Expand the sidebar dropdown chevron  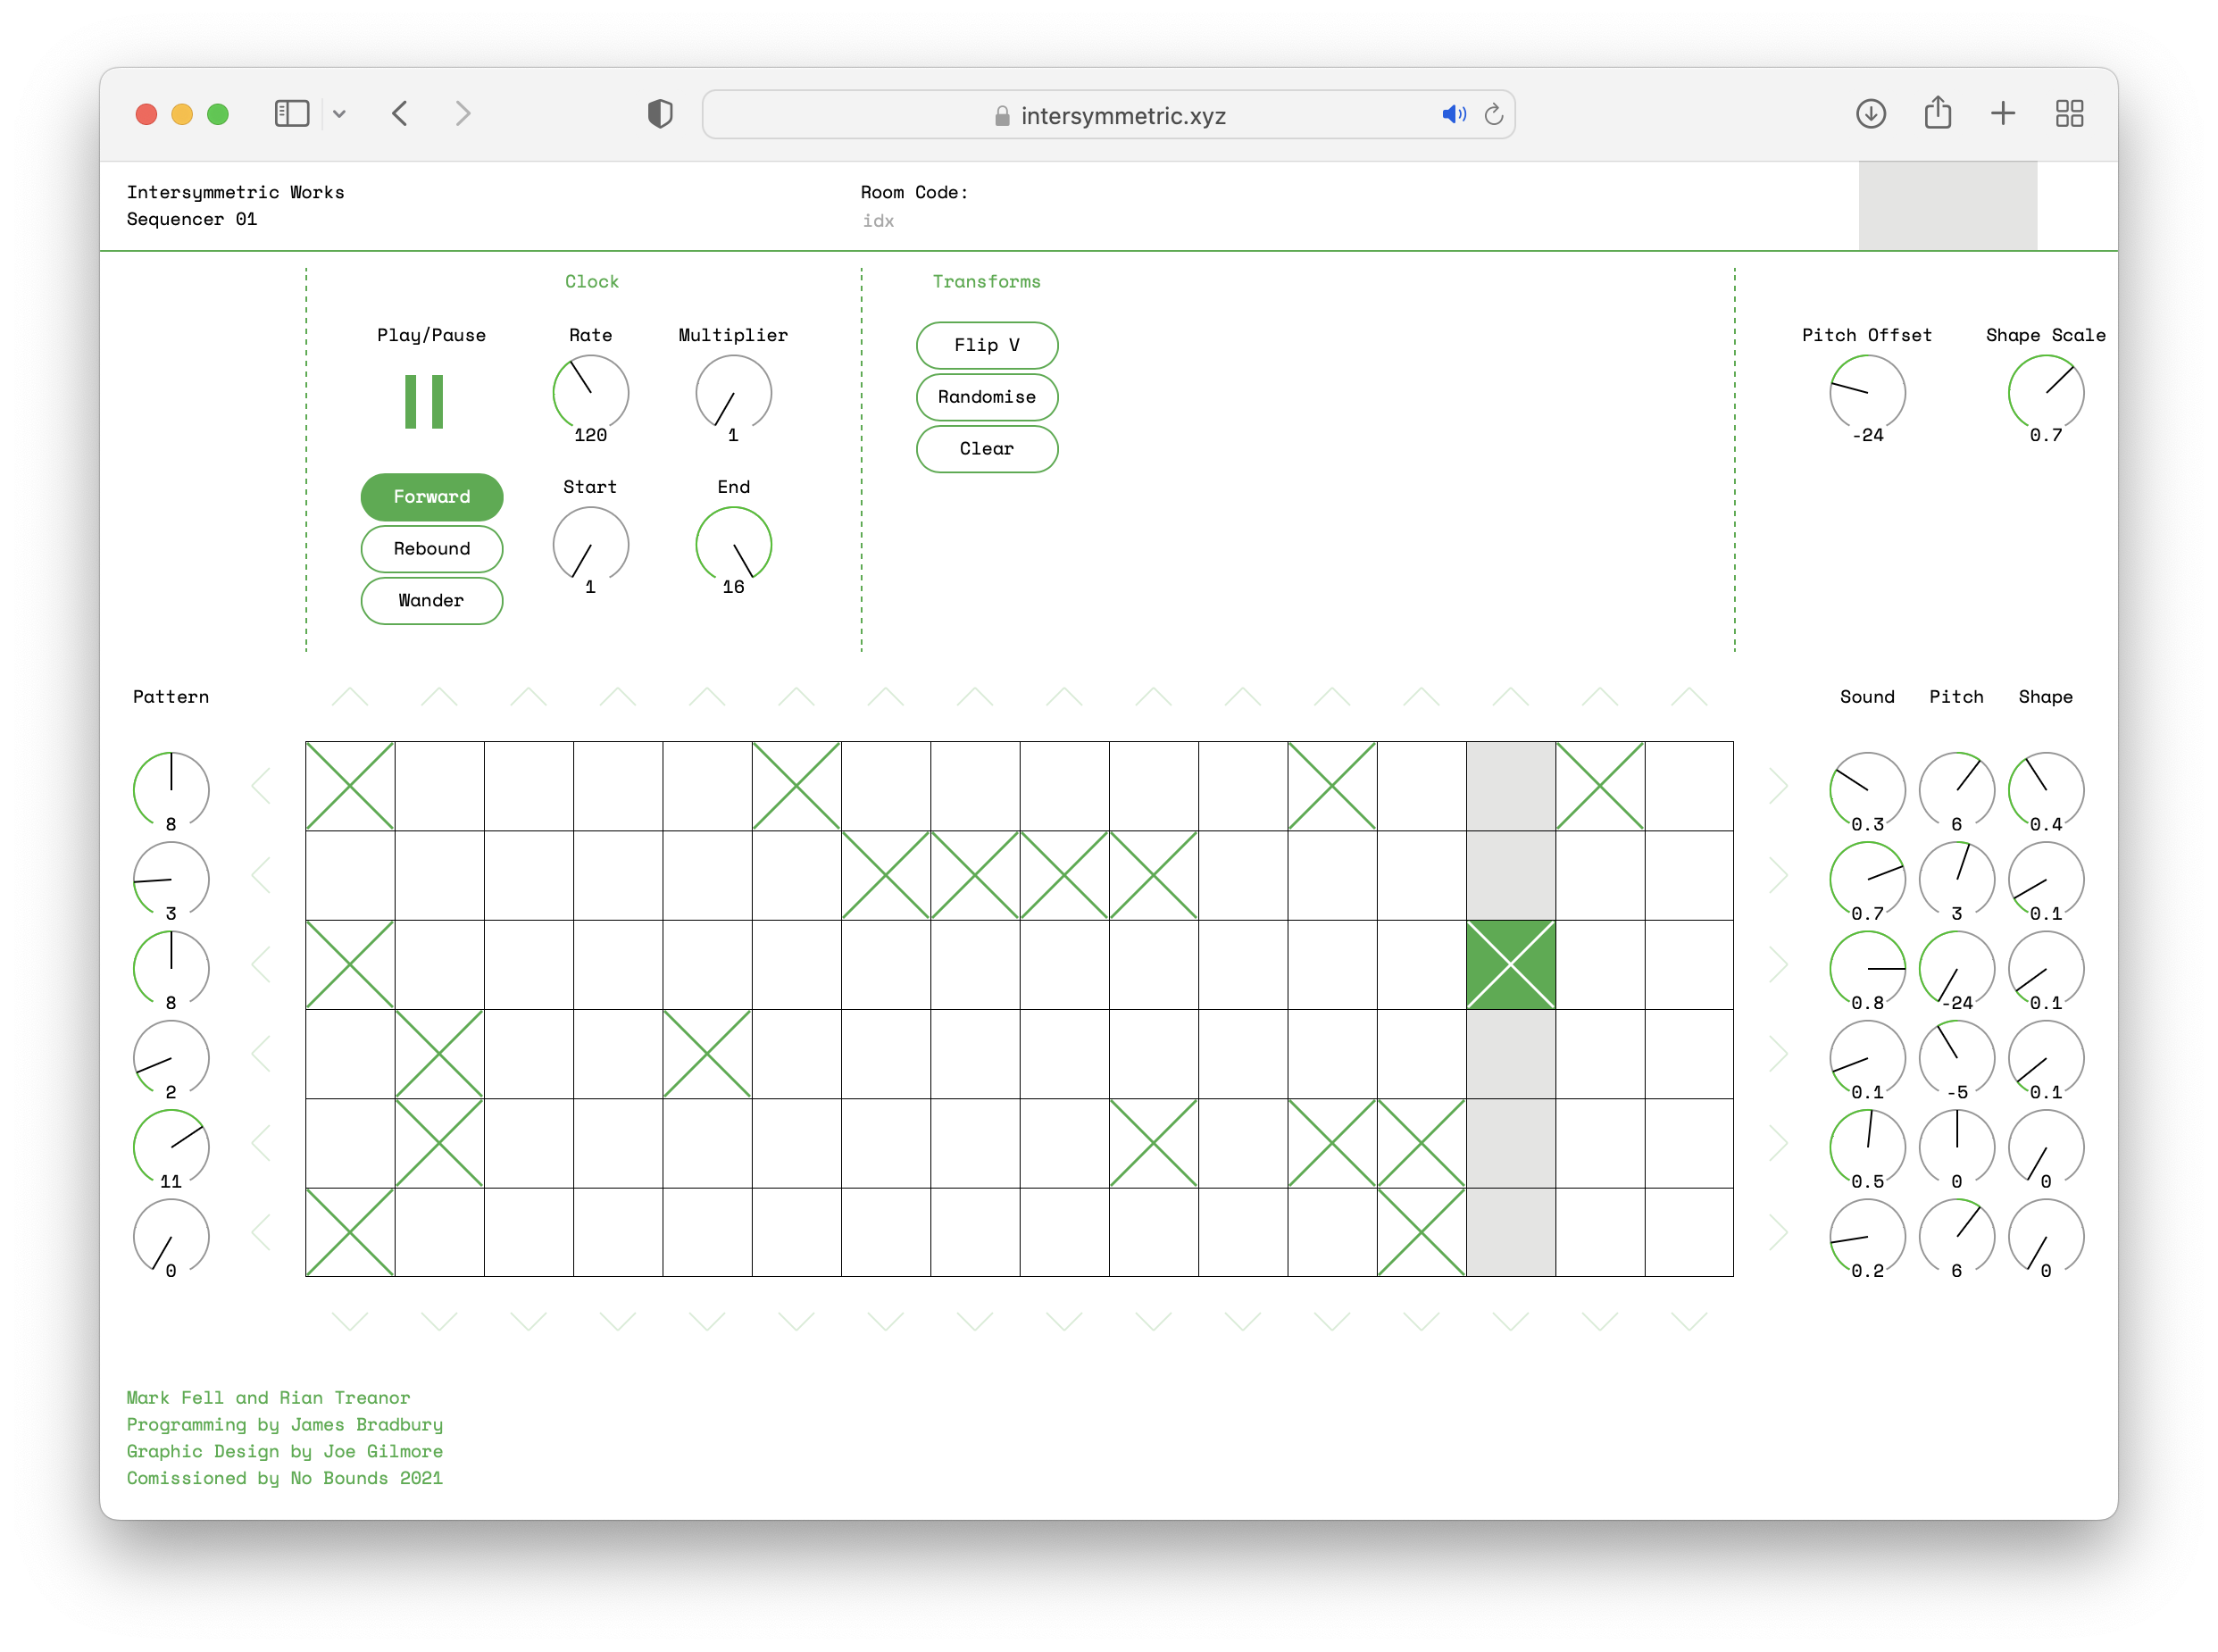(340, 114)
